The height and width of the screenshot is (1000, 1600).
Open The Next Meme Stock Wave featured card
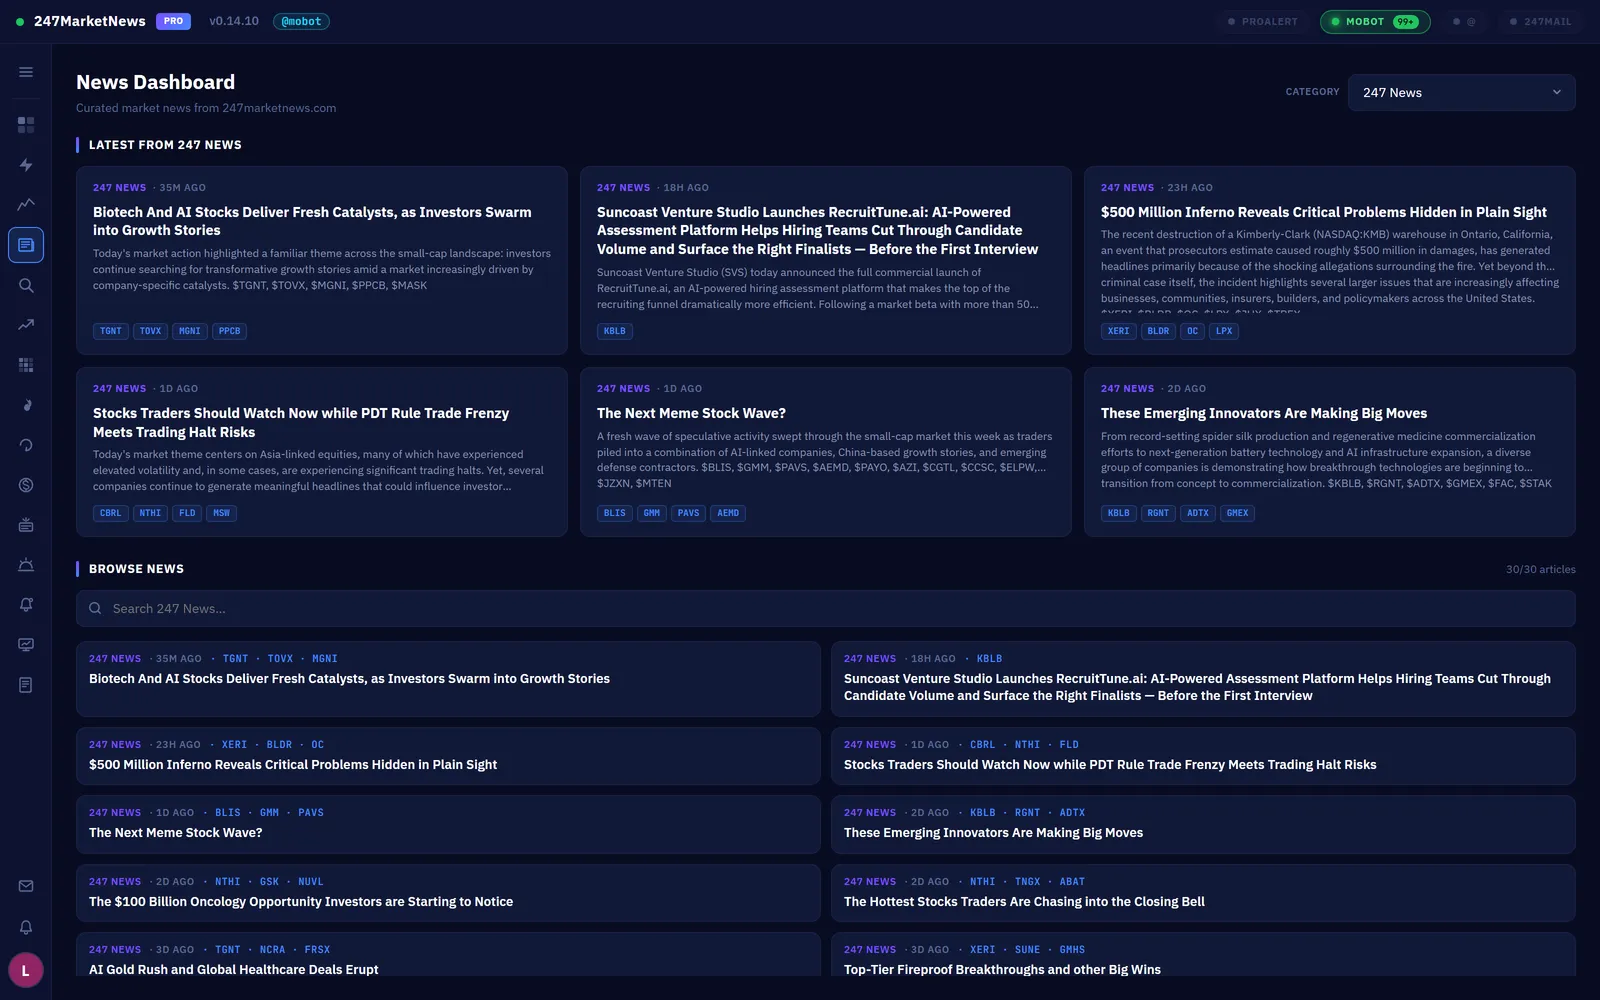click(x=826, y=452)
